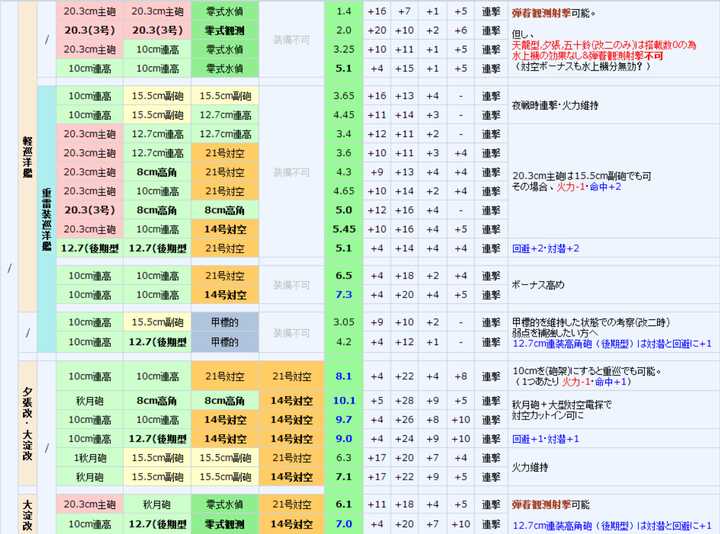Click the 3.25 score cell
Image resolution: width=720 pixels, height=534 pixels.
[x=343, y=49]
